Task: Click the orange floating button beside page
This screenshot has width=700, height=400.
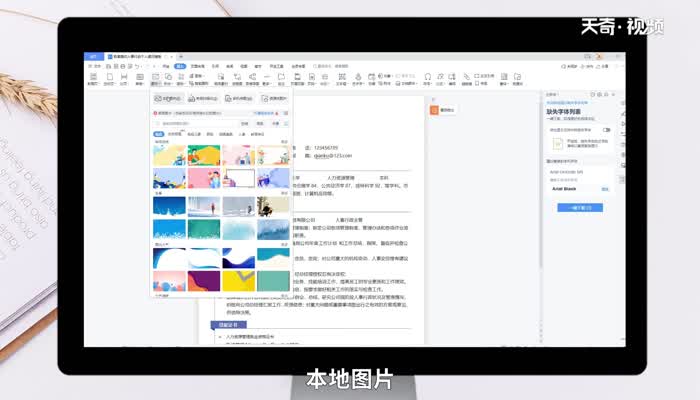Action: 434,110
